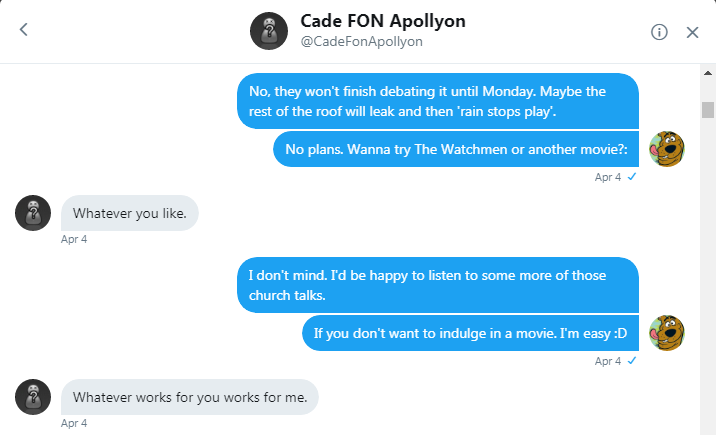Viewport: 716px width, 435px height.
Task: Select the 'Whatever you like.' message bubble
Action: 130,213
